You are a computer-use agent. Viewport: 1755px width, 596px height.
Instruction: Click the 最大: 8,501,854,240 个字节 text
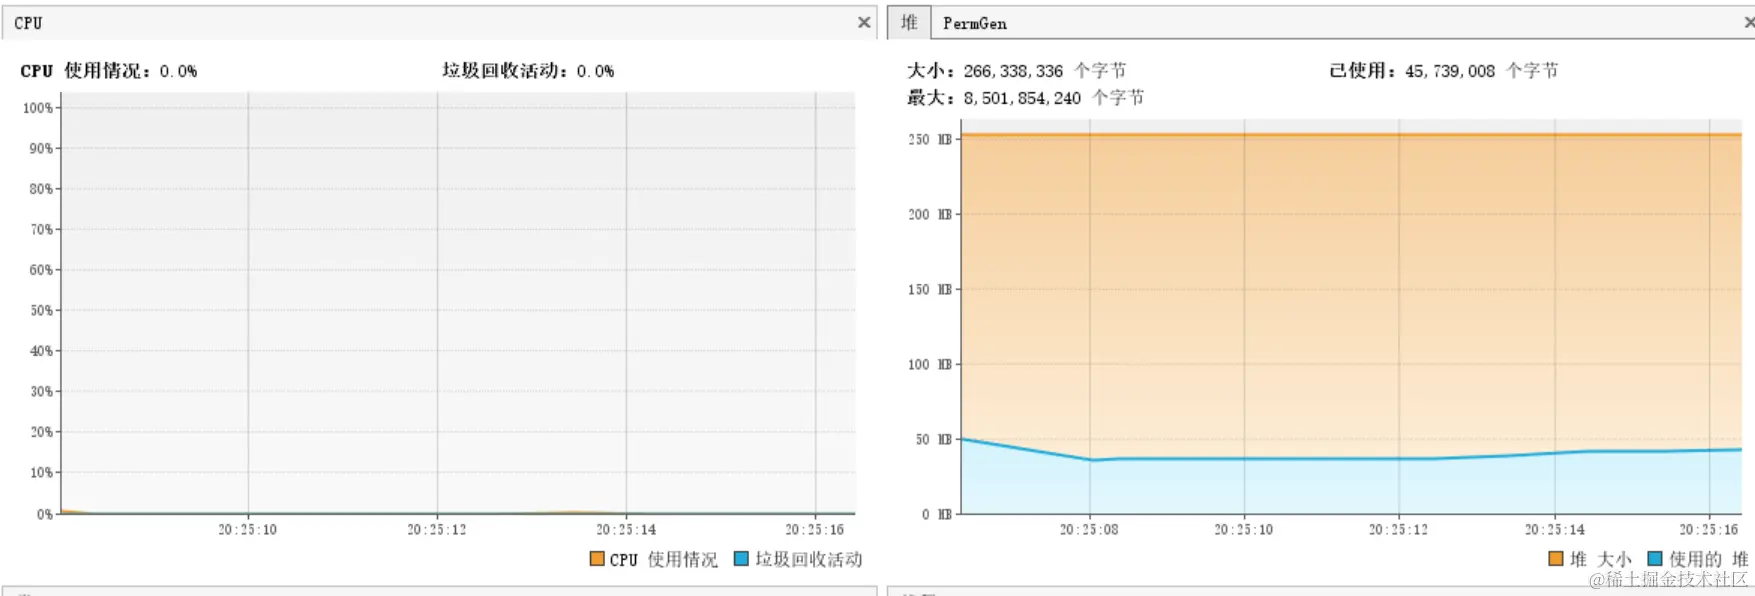1025,98
